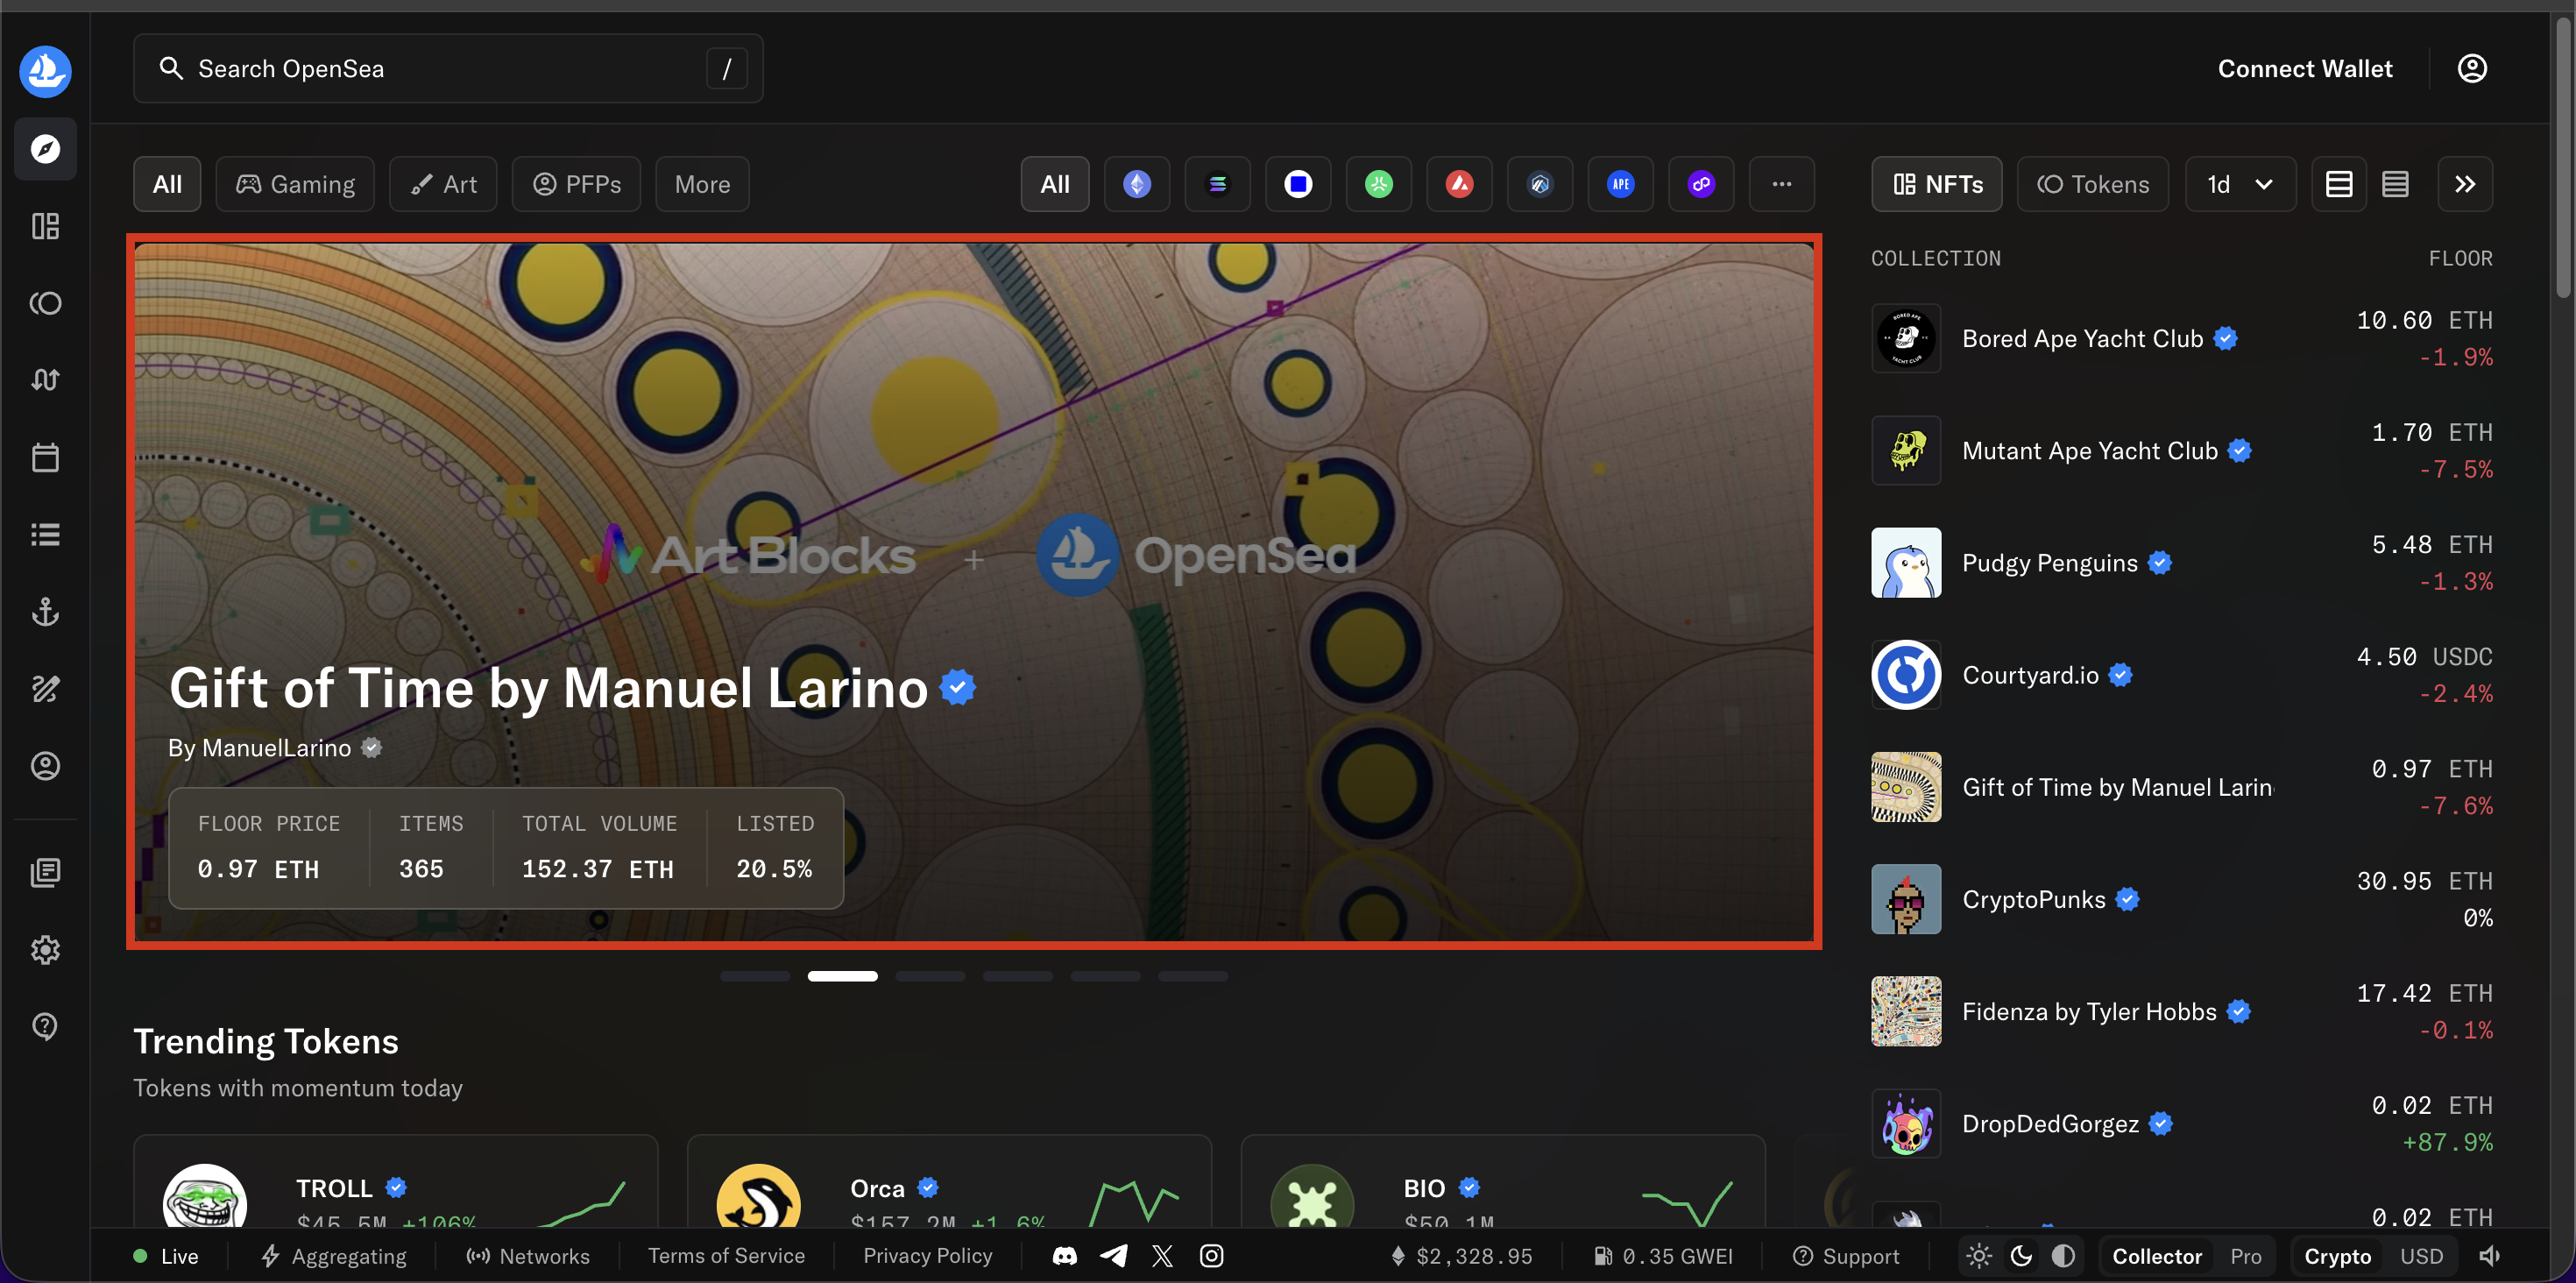The image size is (2576, 1283).
Task: Select Pro mode in footer
Action: 2245,1256
